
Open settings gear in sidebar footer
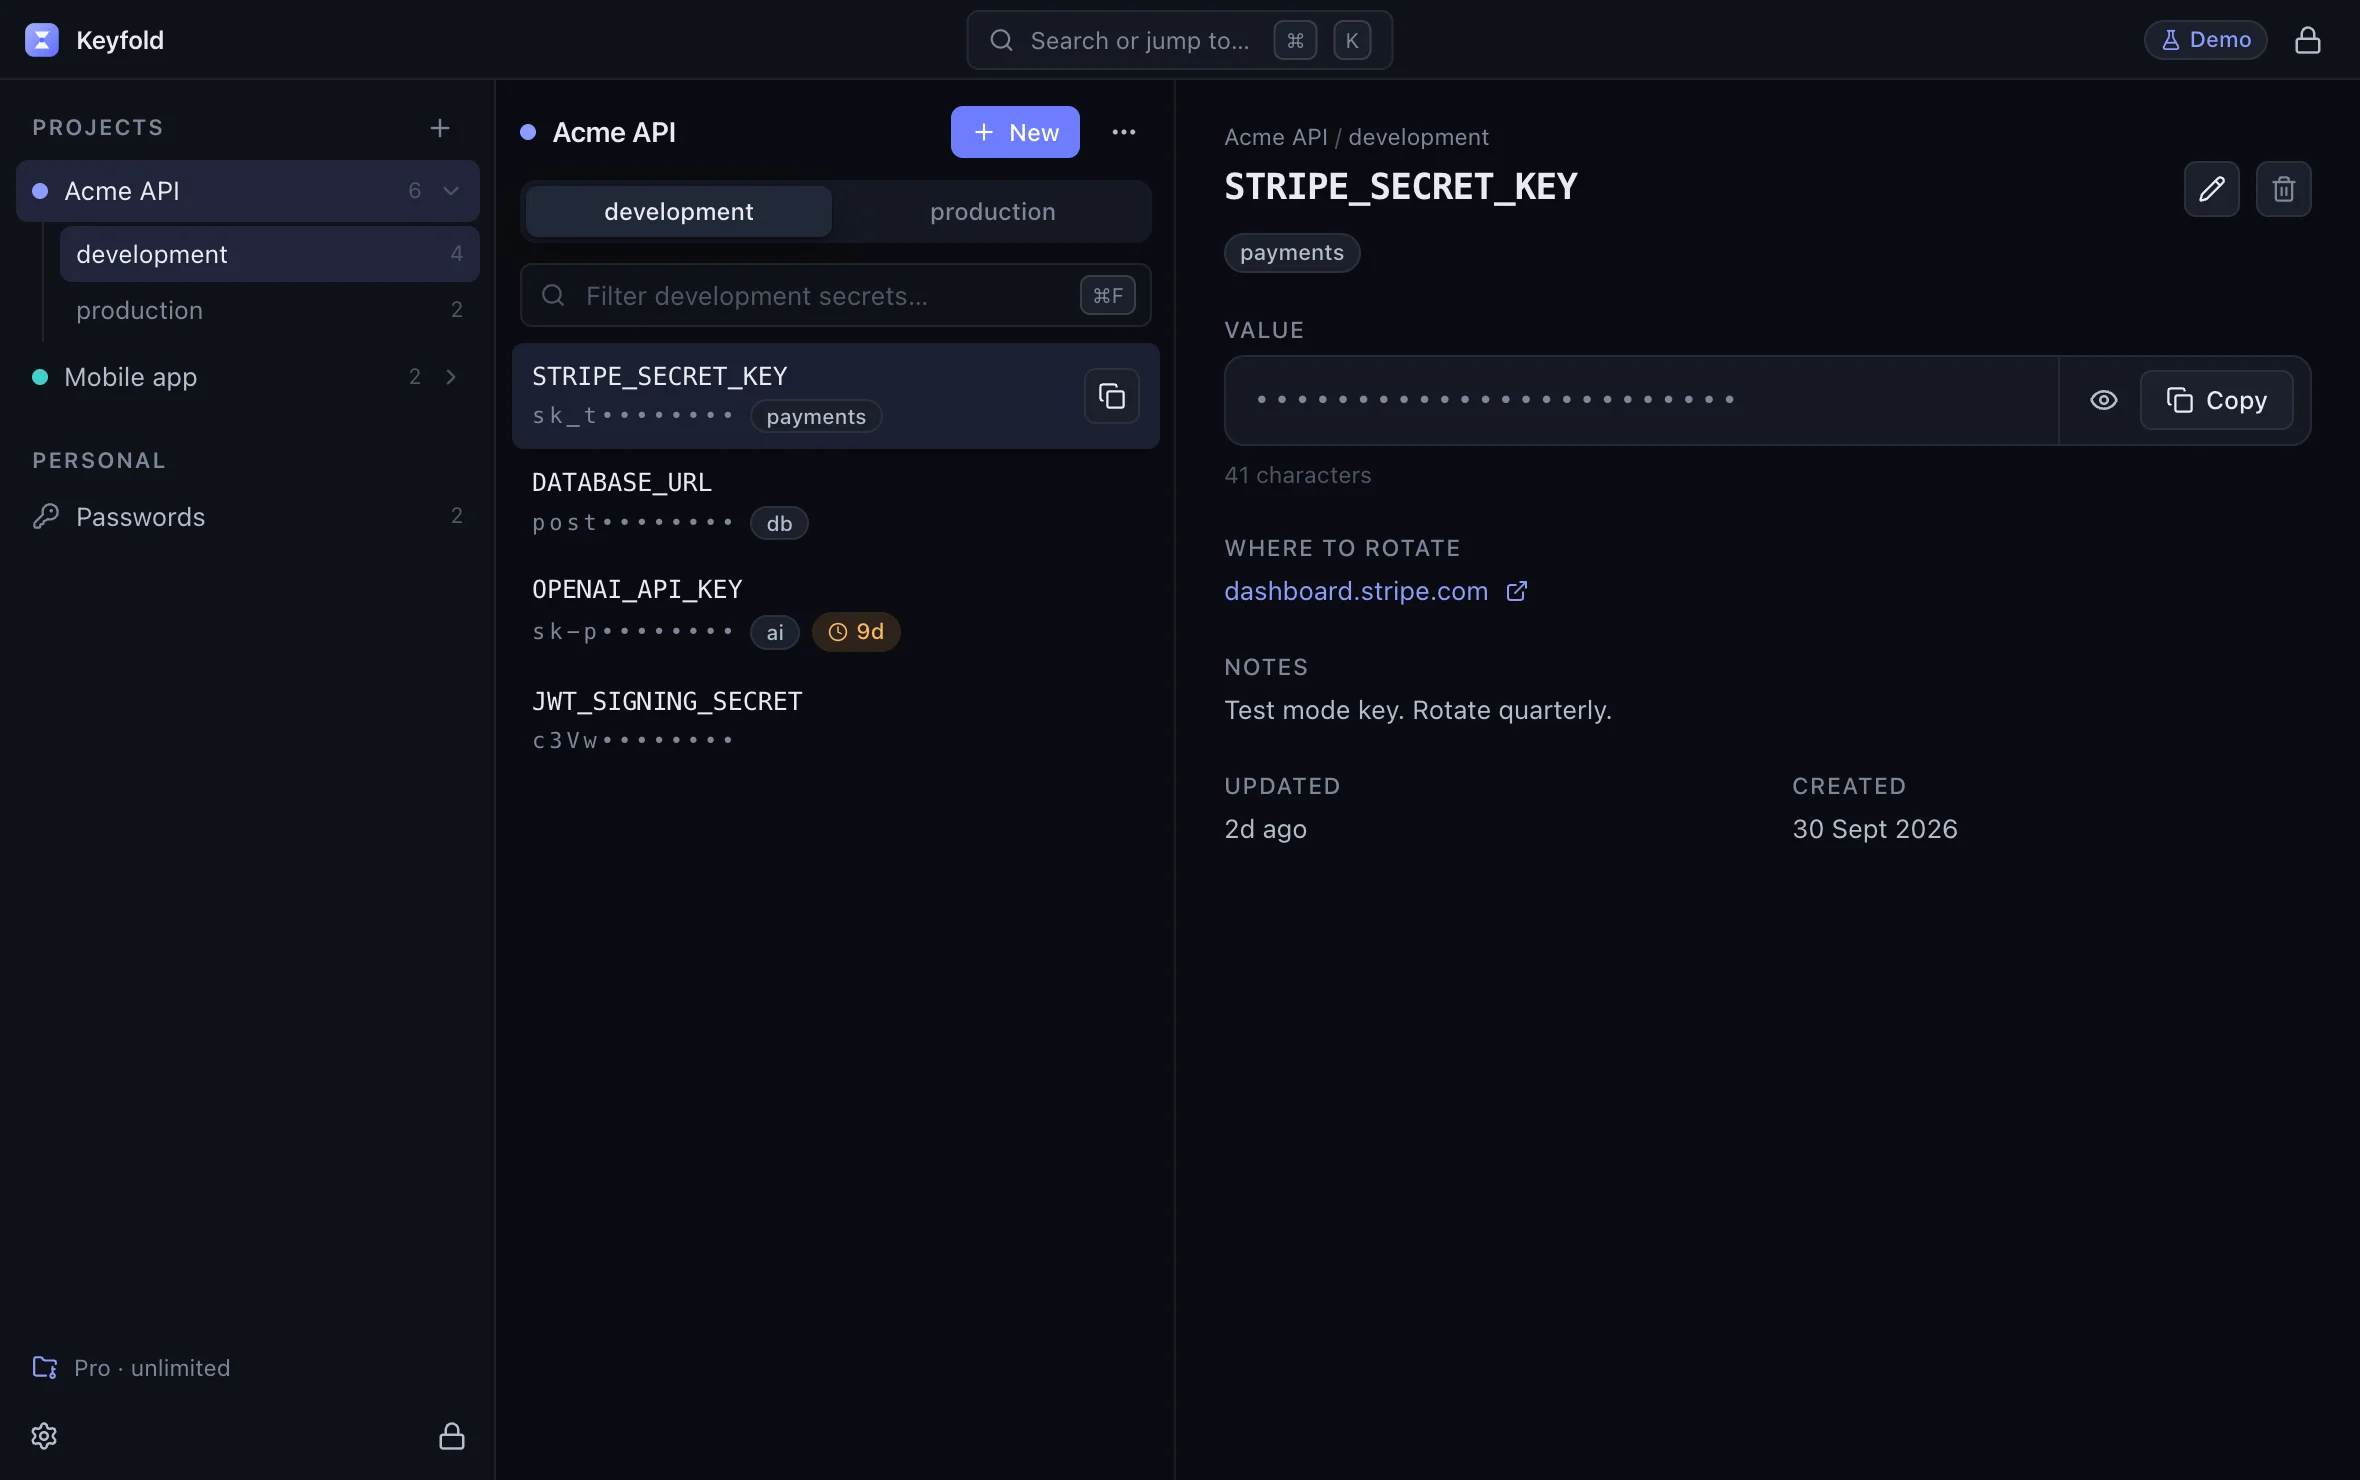44,1436
